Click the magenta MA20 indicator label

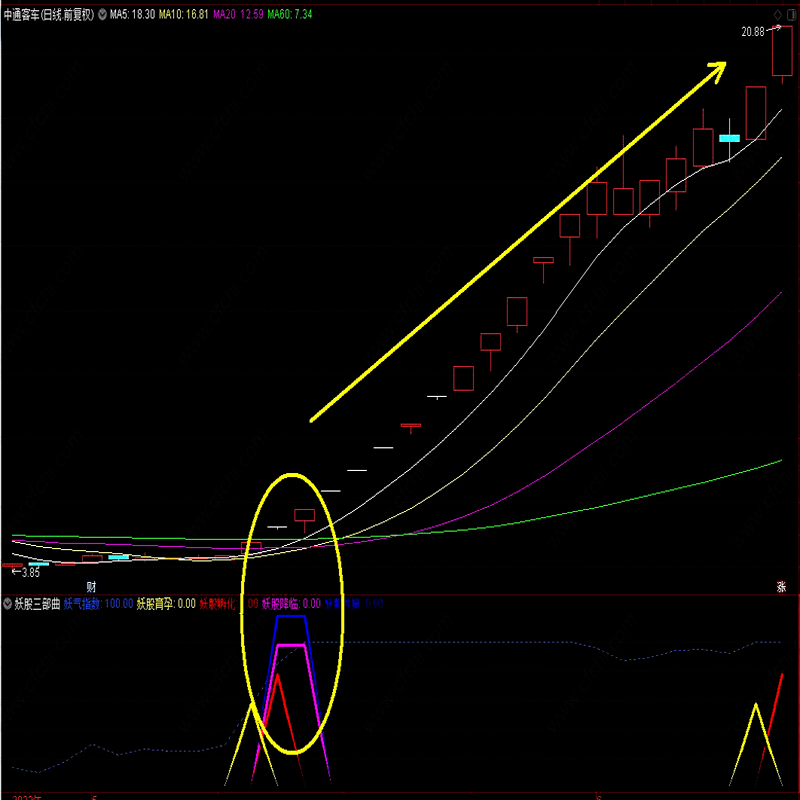(245, 15)
